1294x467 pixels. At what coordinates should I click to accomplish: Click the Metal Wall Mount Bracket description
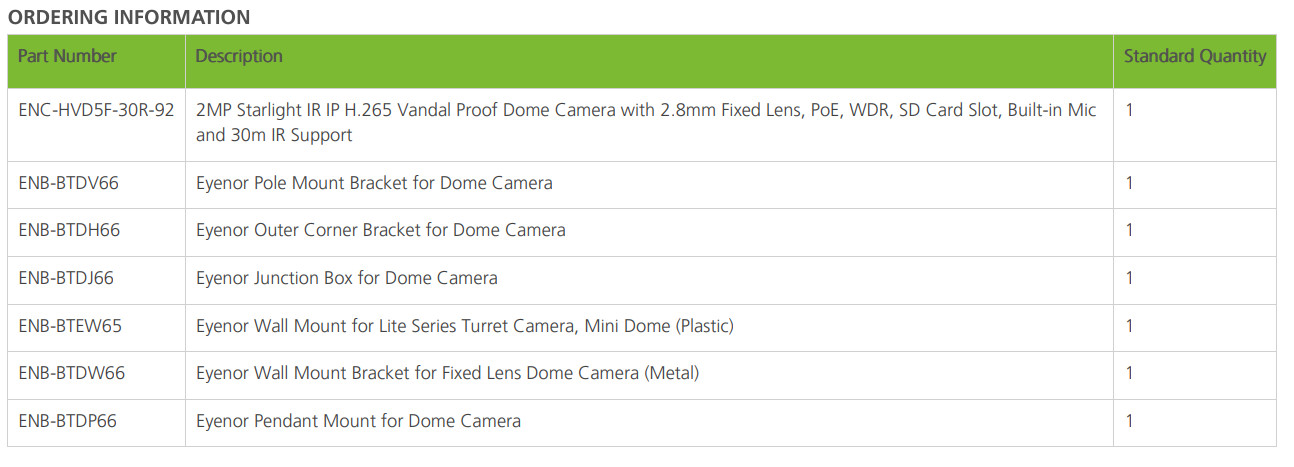(447, 373)
